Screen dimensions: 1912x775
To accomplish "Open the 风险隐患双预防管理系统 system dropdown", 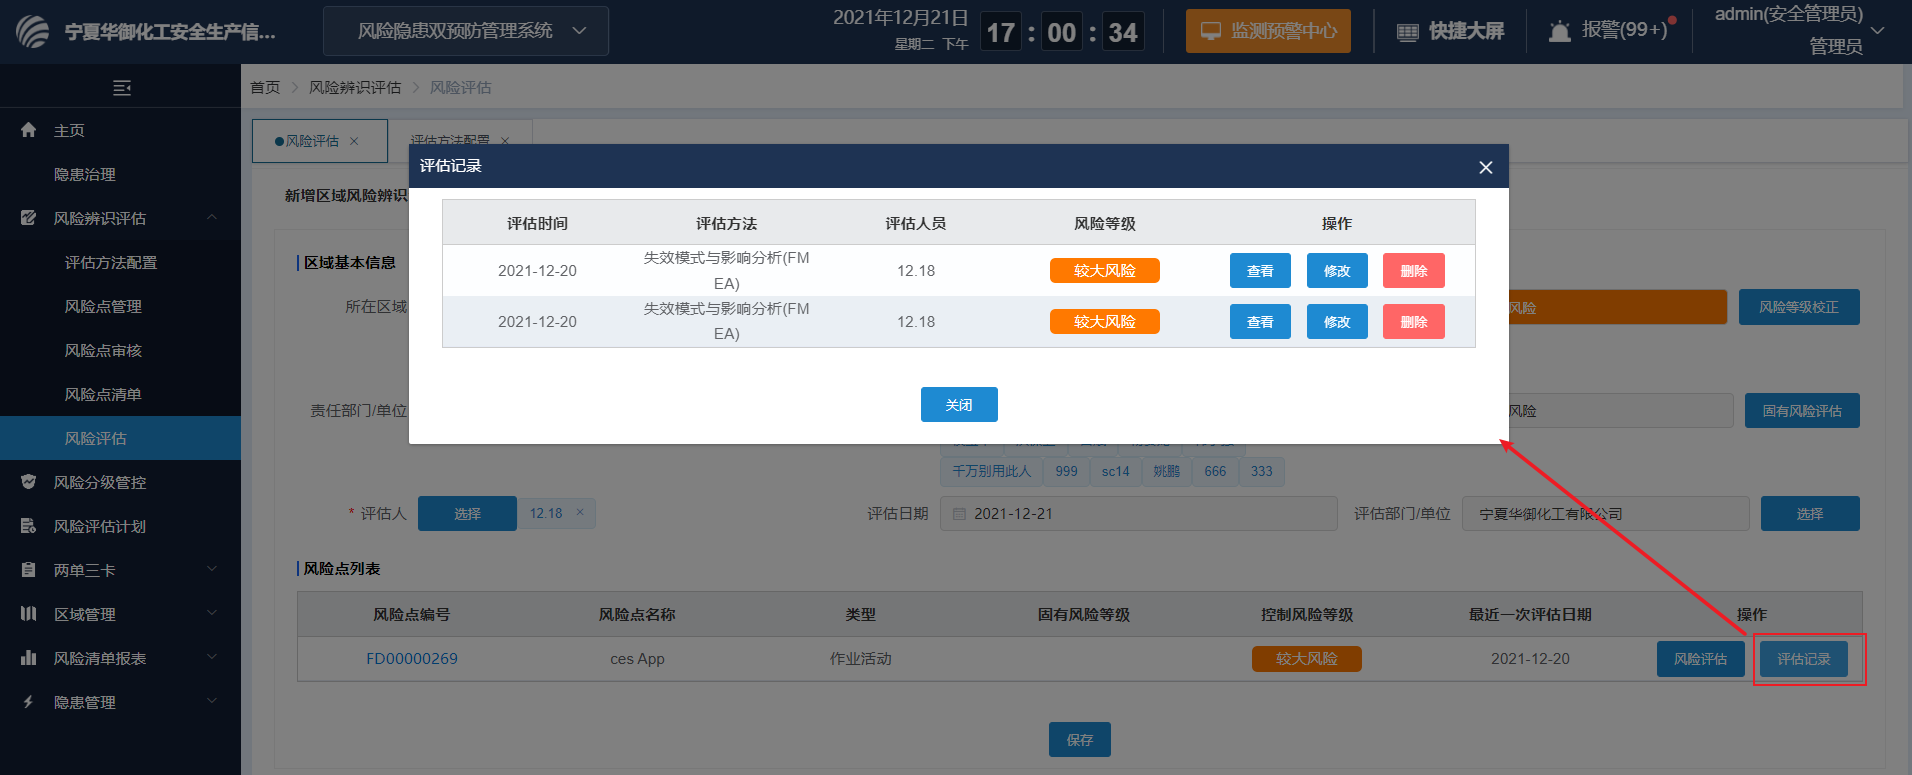I will [466, 31].
